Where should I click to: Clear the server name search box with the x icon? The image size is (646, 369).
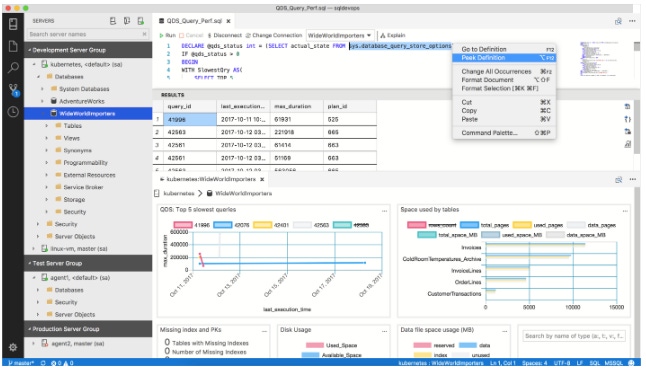[x=144, y=34]
